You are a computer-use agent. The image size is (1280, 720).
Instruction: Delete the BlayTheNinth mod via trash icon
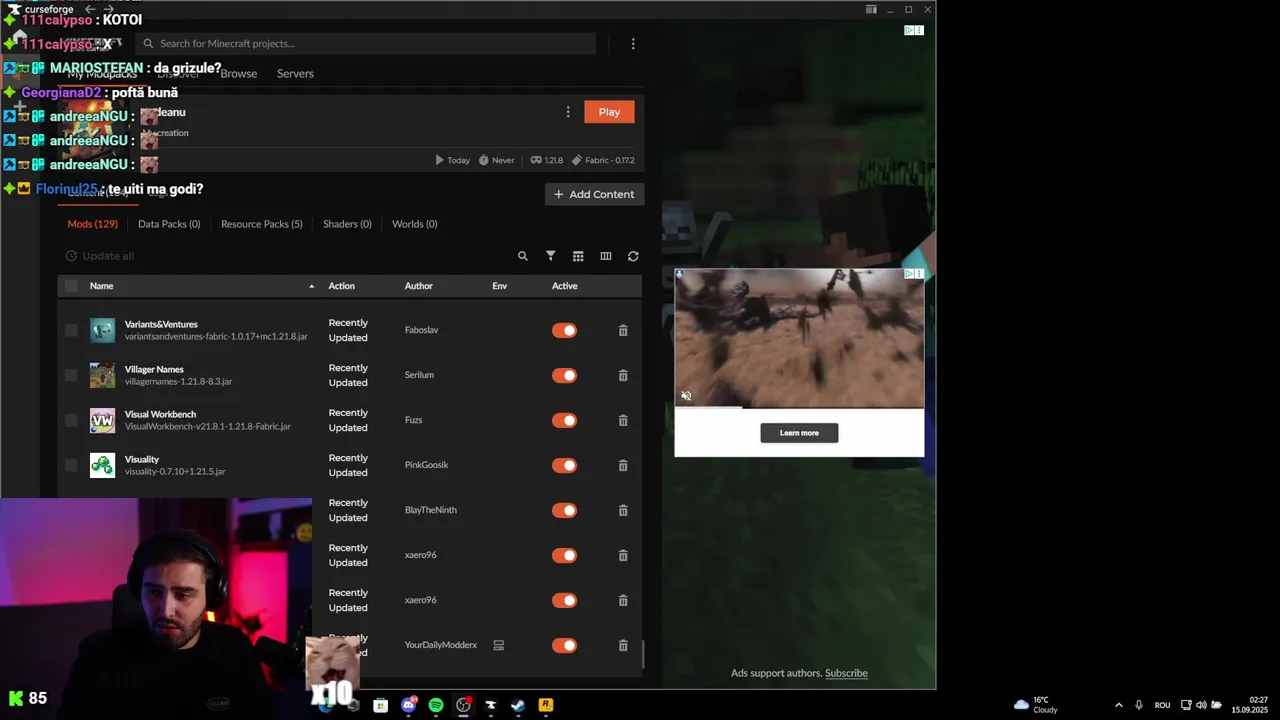623,510
